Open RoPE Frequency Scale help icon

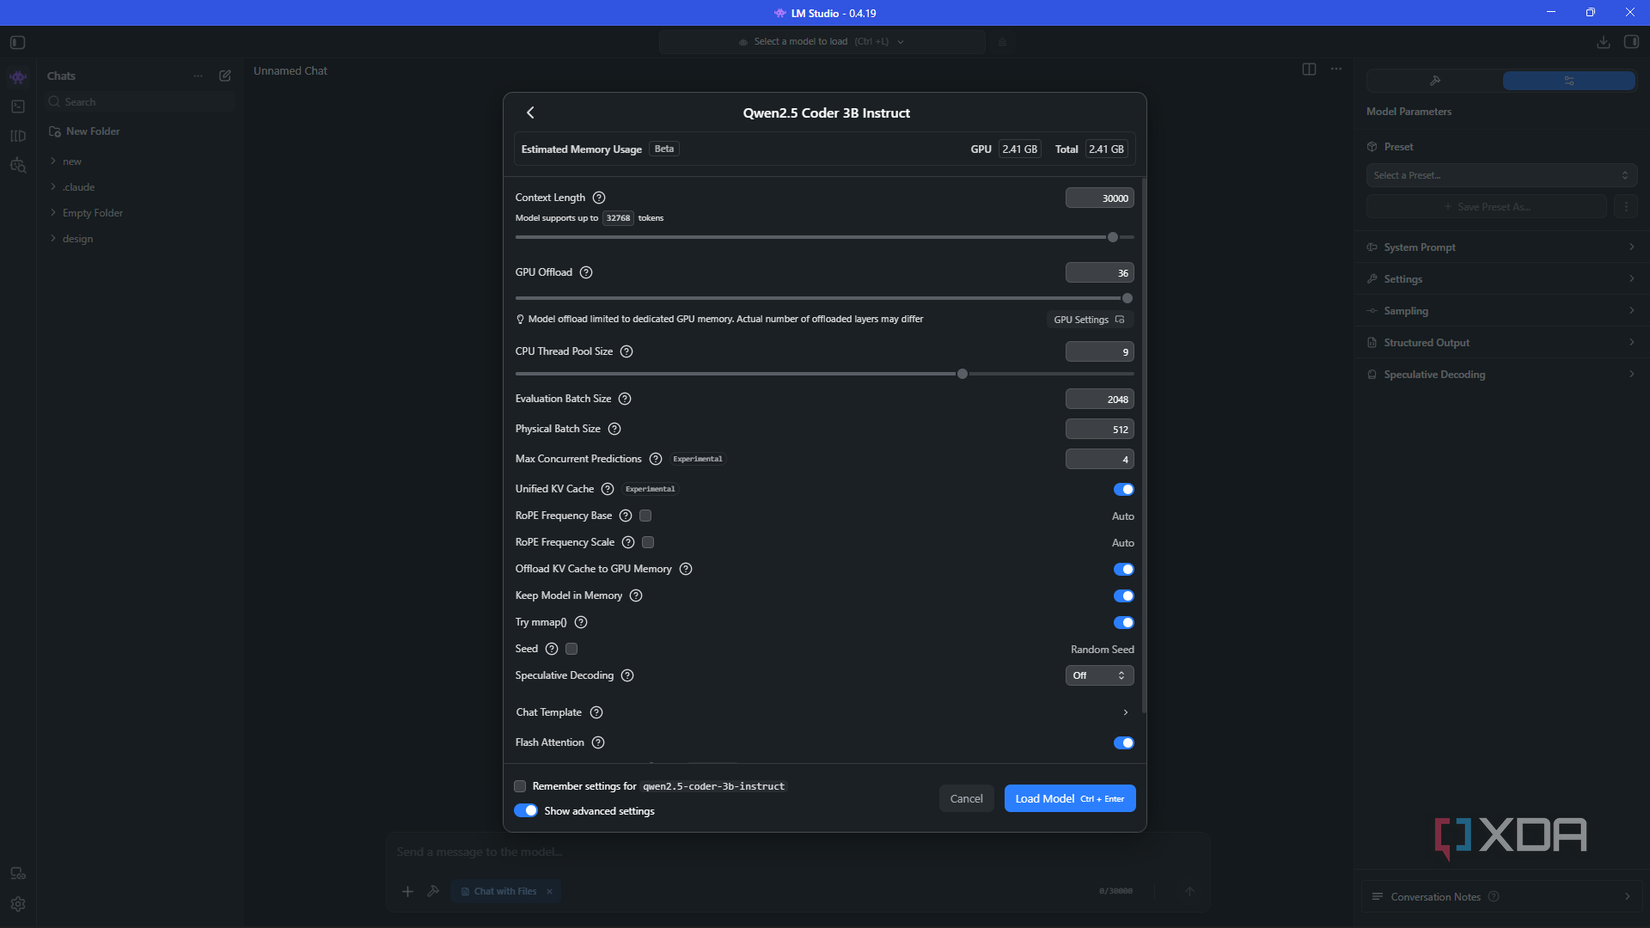pos(628,543)
